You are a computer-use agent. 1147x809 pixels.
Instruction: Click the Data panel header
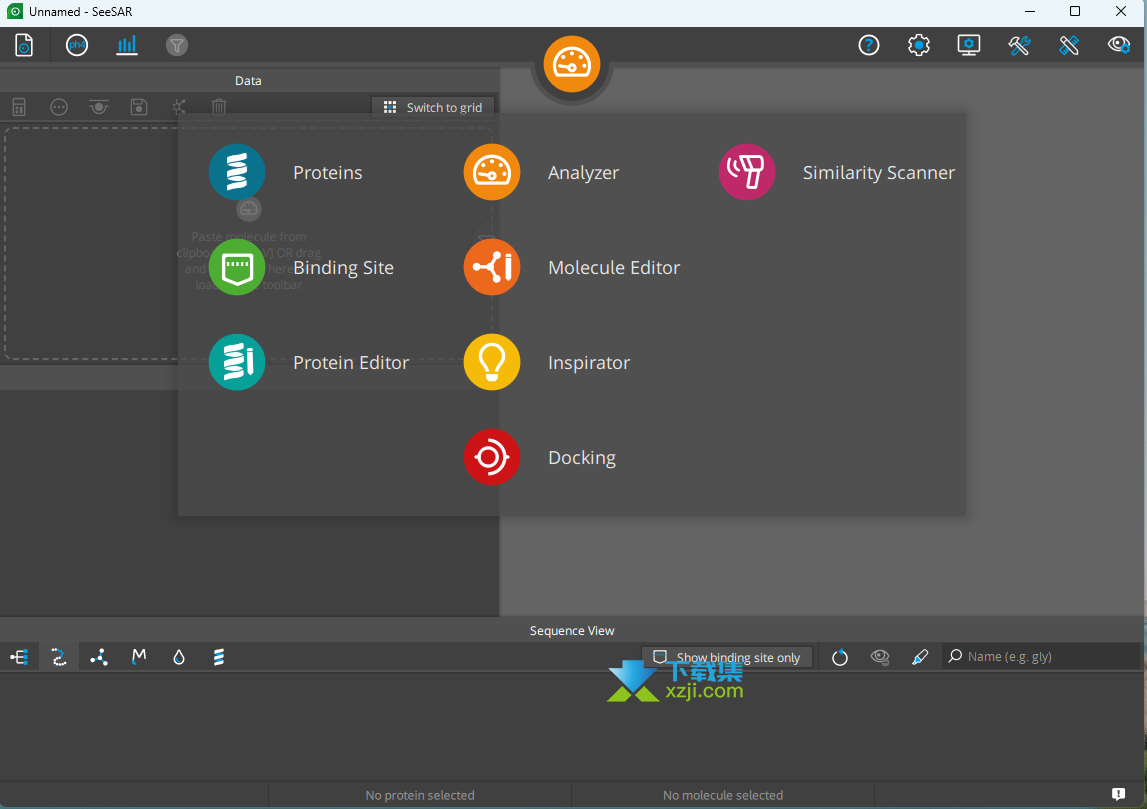[249, 80]
